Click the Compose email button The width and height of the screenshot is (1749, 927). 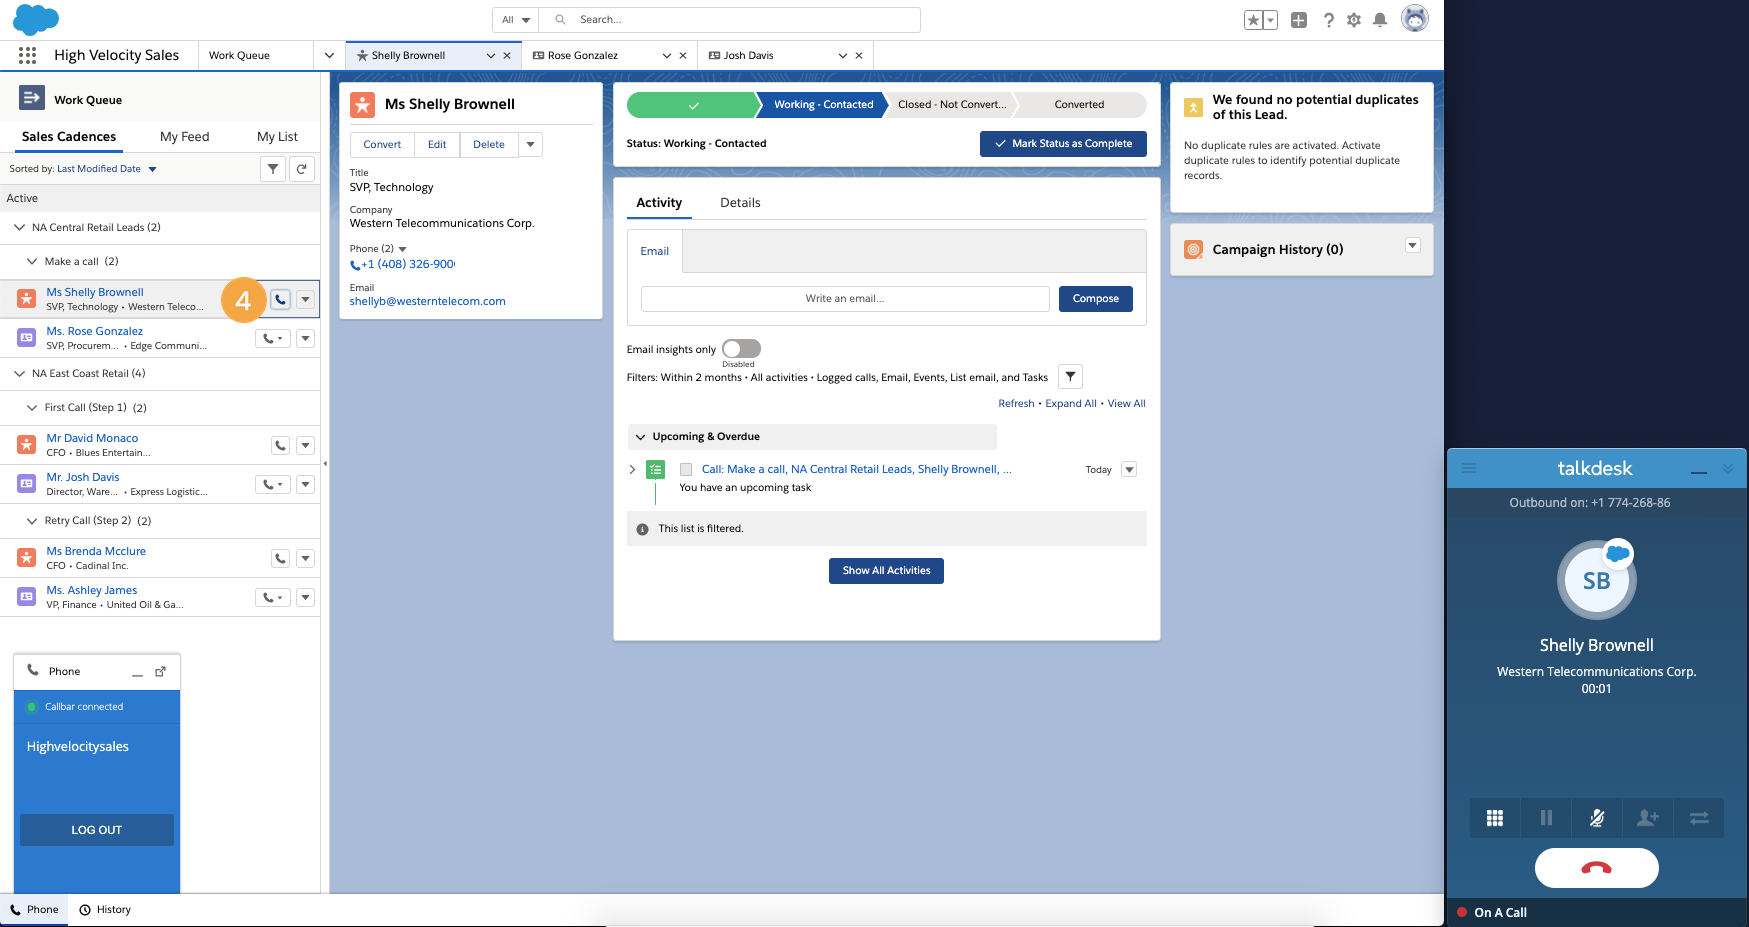click(x=1096, y=299)
